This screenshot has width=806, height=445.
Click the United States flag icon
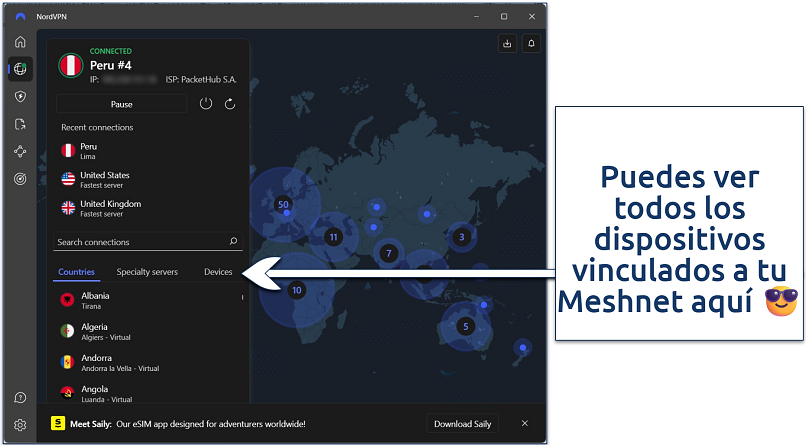click(x=68, y=179)
